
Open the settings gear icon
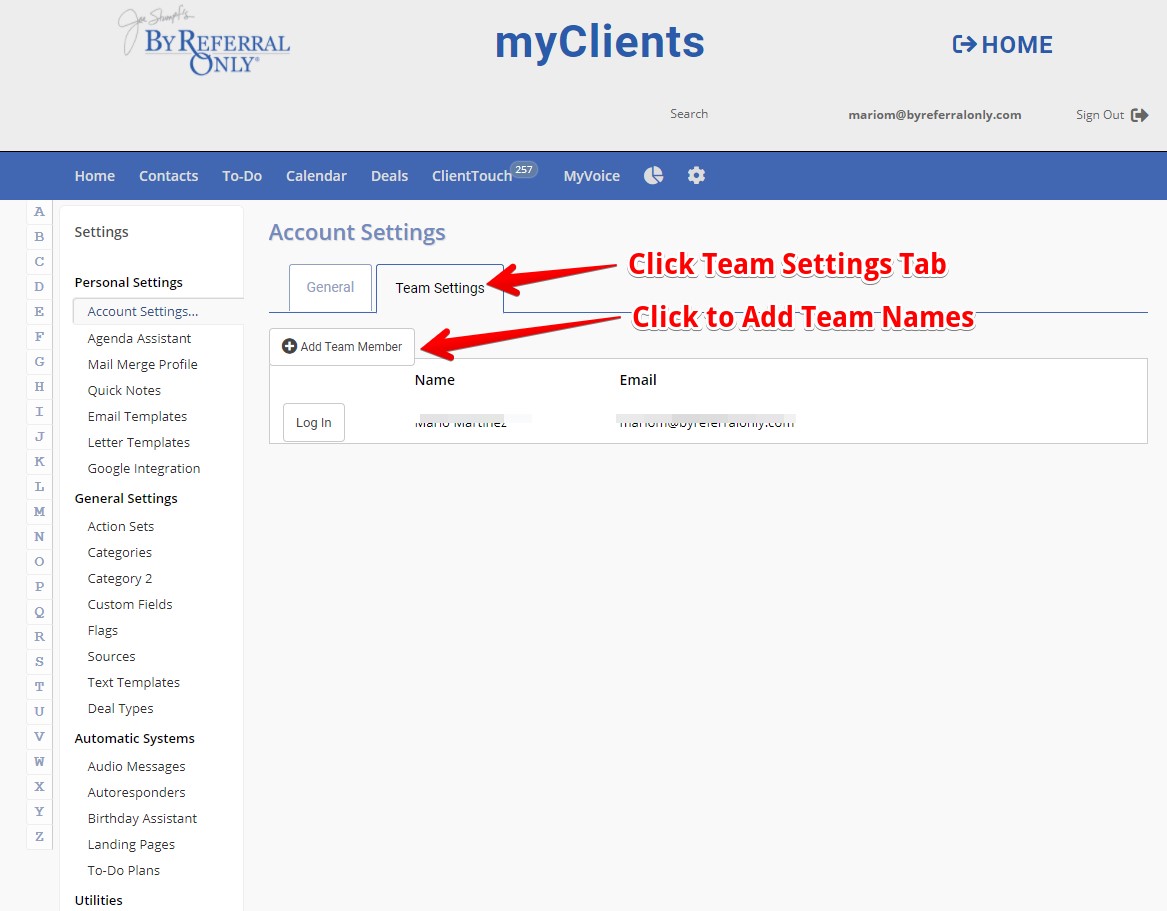point(696,176)
